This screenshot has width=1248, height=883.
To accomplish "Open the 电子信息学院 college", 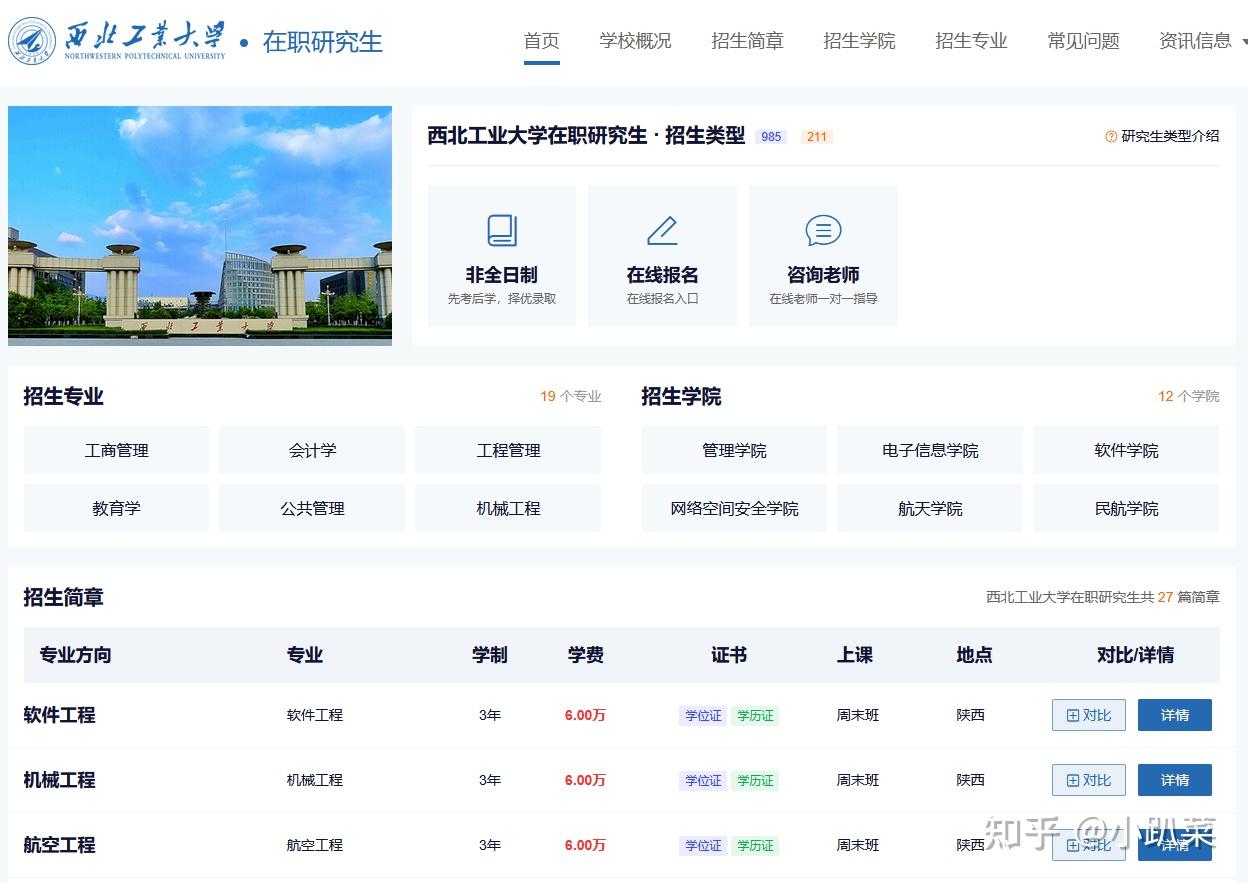I will click(930, 451).
